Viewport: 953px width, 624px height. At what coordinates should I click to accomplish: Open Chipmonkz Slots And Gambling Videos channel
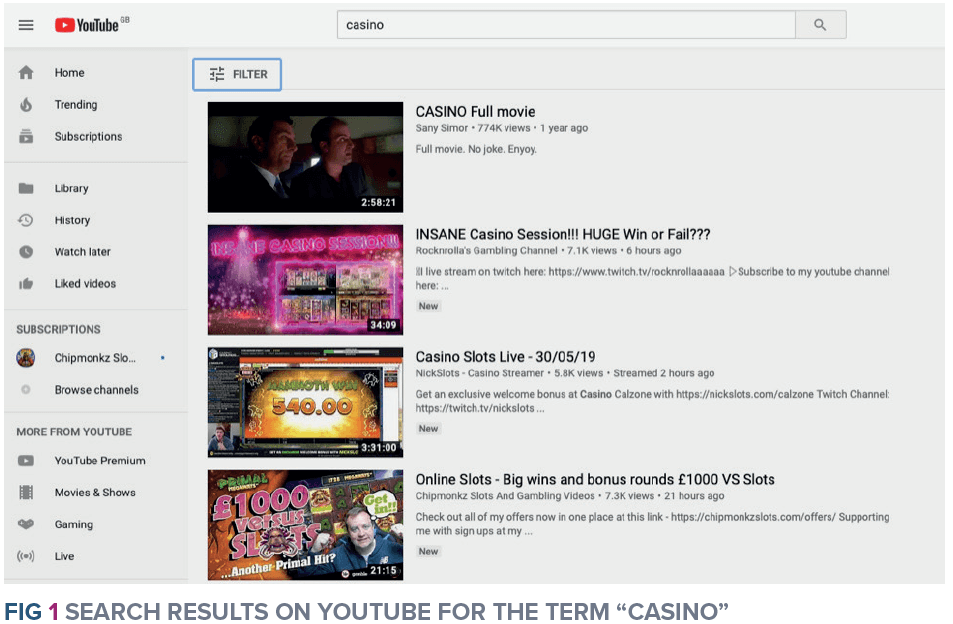[505, 496]
